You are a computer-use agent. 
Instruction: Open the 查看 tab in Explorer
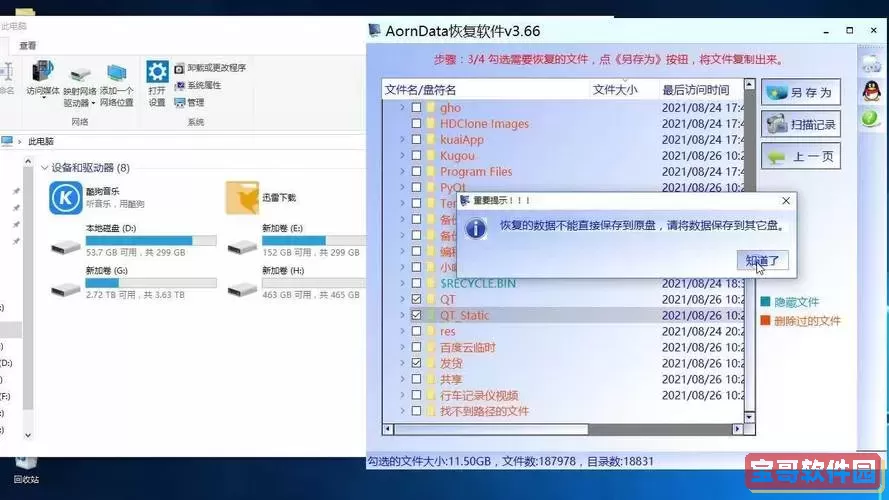[28, 45]
